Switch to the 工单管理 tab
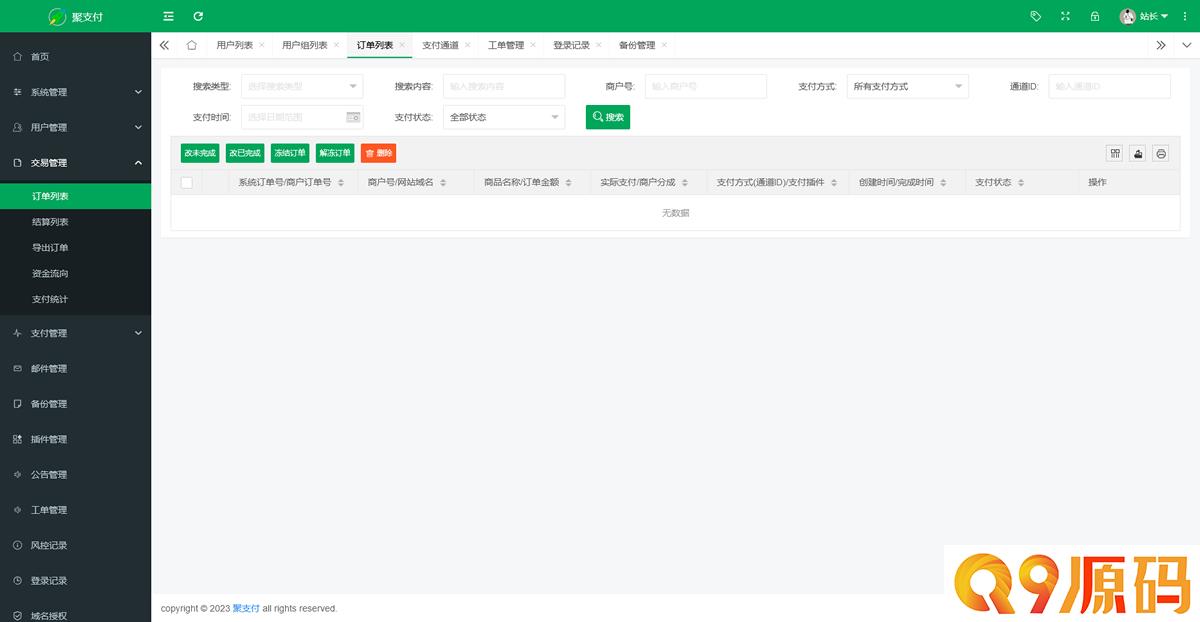The width and height of the screenshot is (1200, 622). (506, 45)
